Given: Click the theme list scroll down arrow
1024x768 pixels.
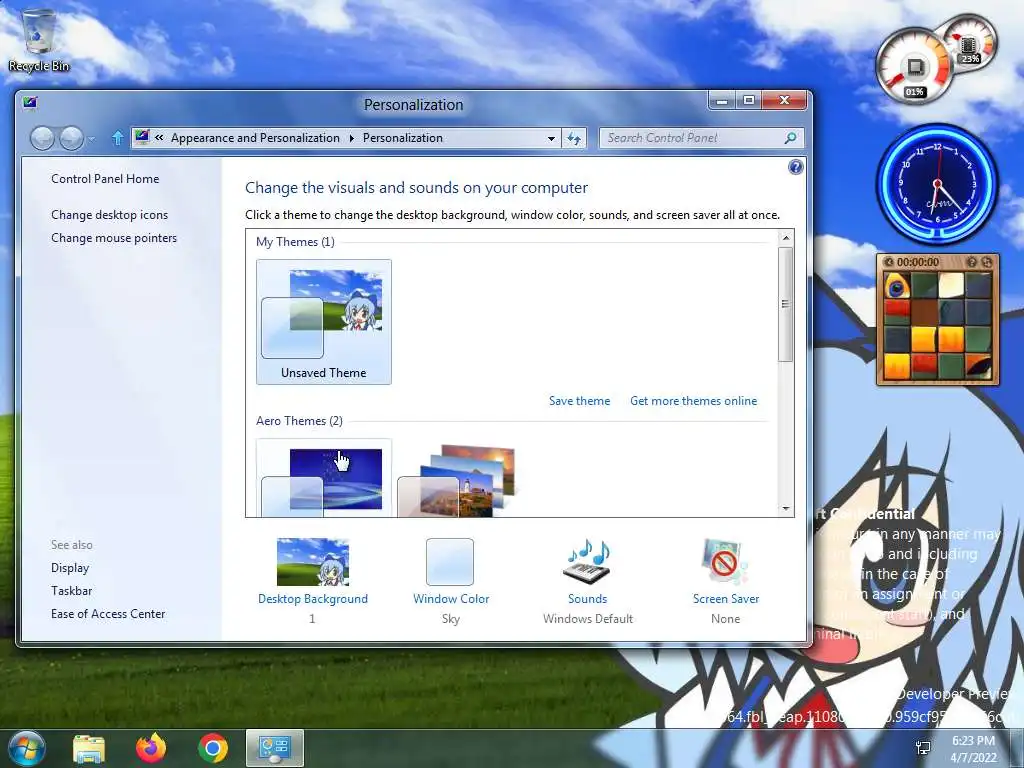Looking at the screenshot, I should pyautogui.click(x=786, y=509).
